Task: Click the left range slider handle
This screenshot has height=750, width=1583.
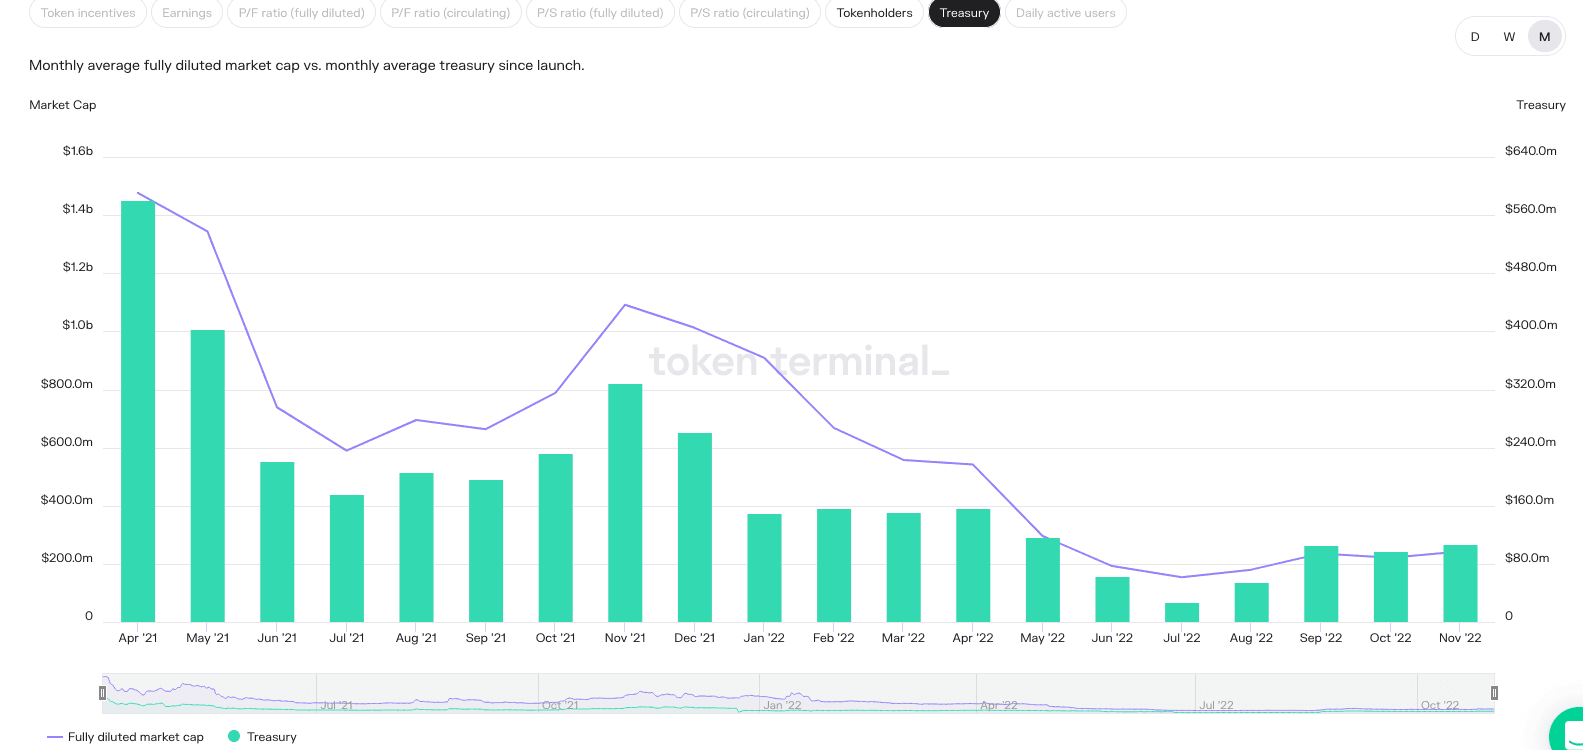Action: (102, 693)
